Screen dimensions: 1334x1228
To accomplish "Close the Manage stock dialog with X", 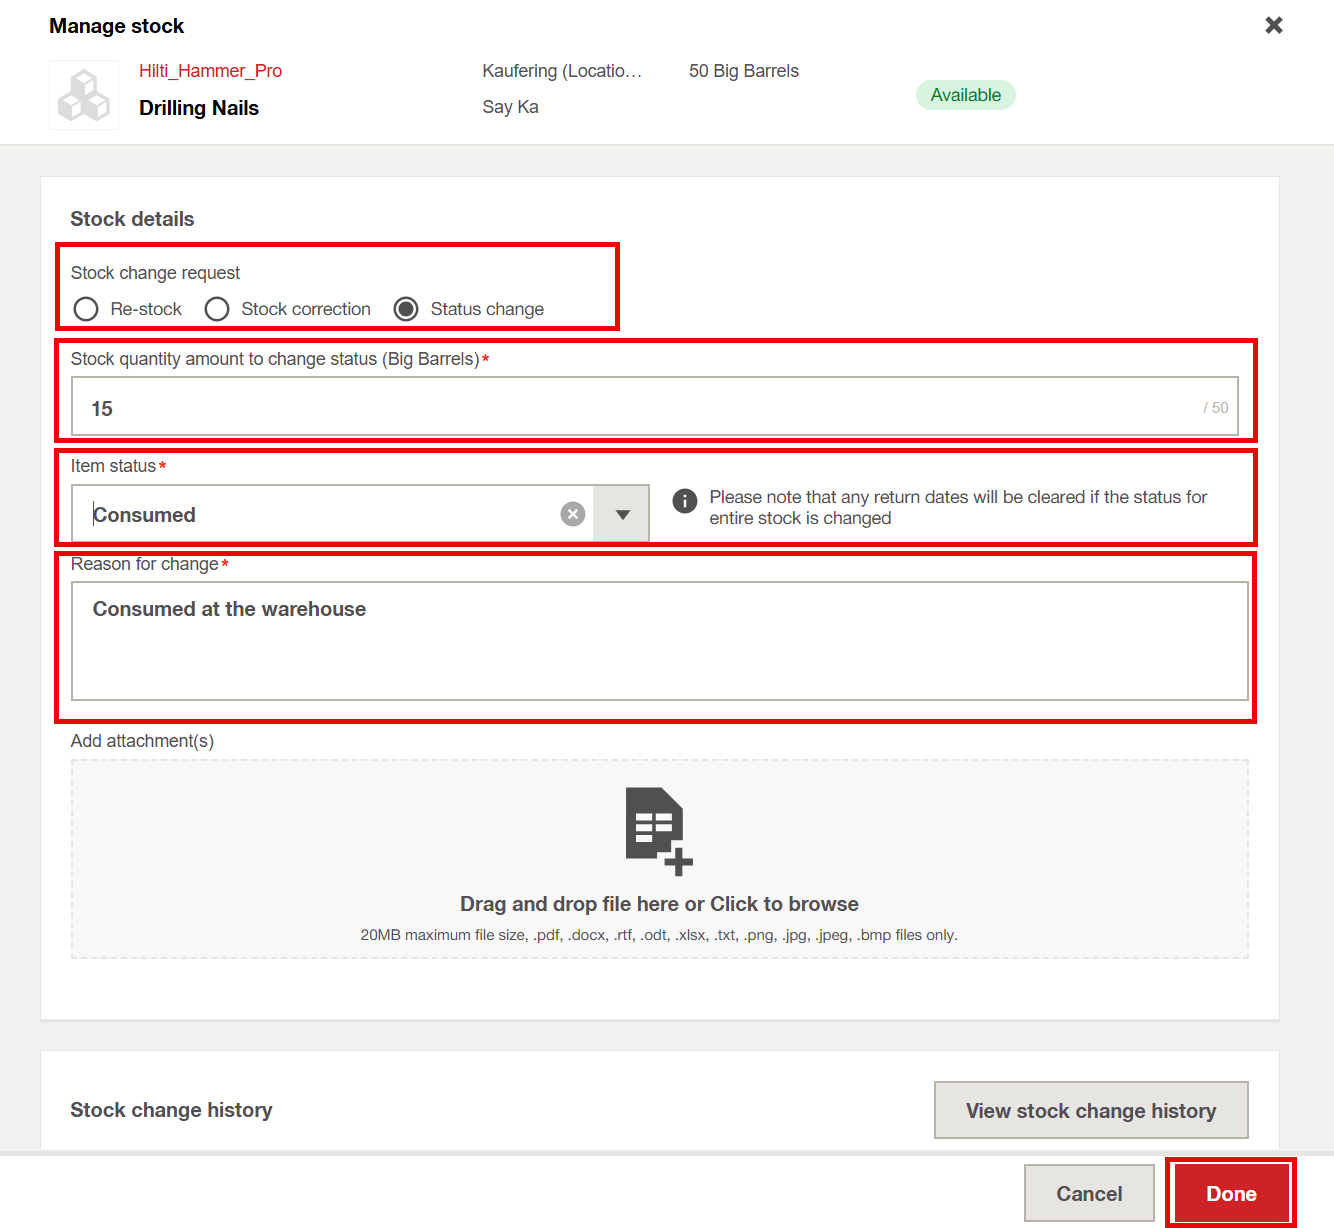I will [1273, 25].
